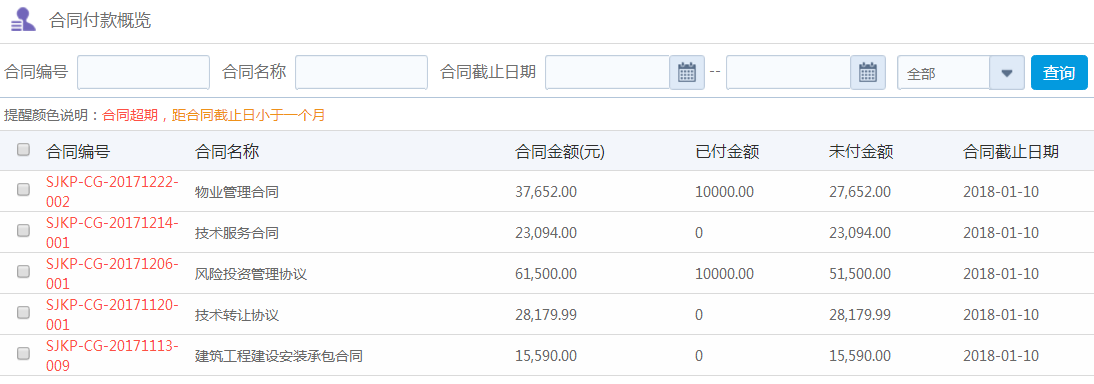
Task: Click the unpaid amount 15,590.00
Action: [x=860, y=356]
